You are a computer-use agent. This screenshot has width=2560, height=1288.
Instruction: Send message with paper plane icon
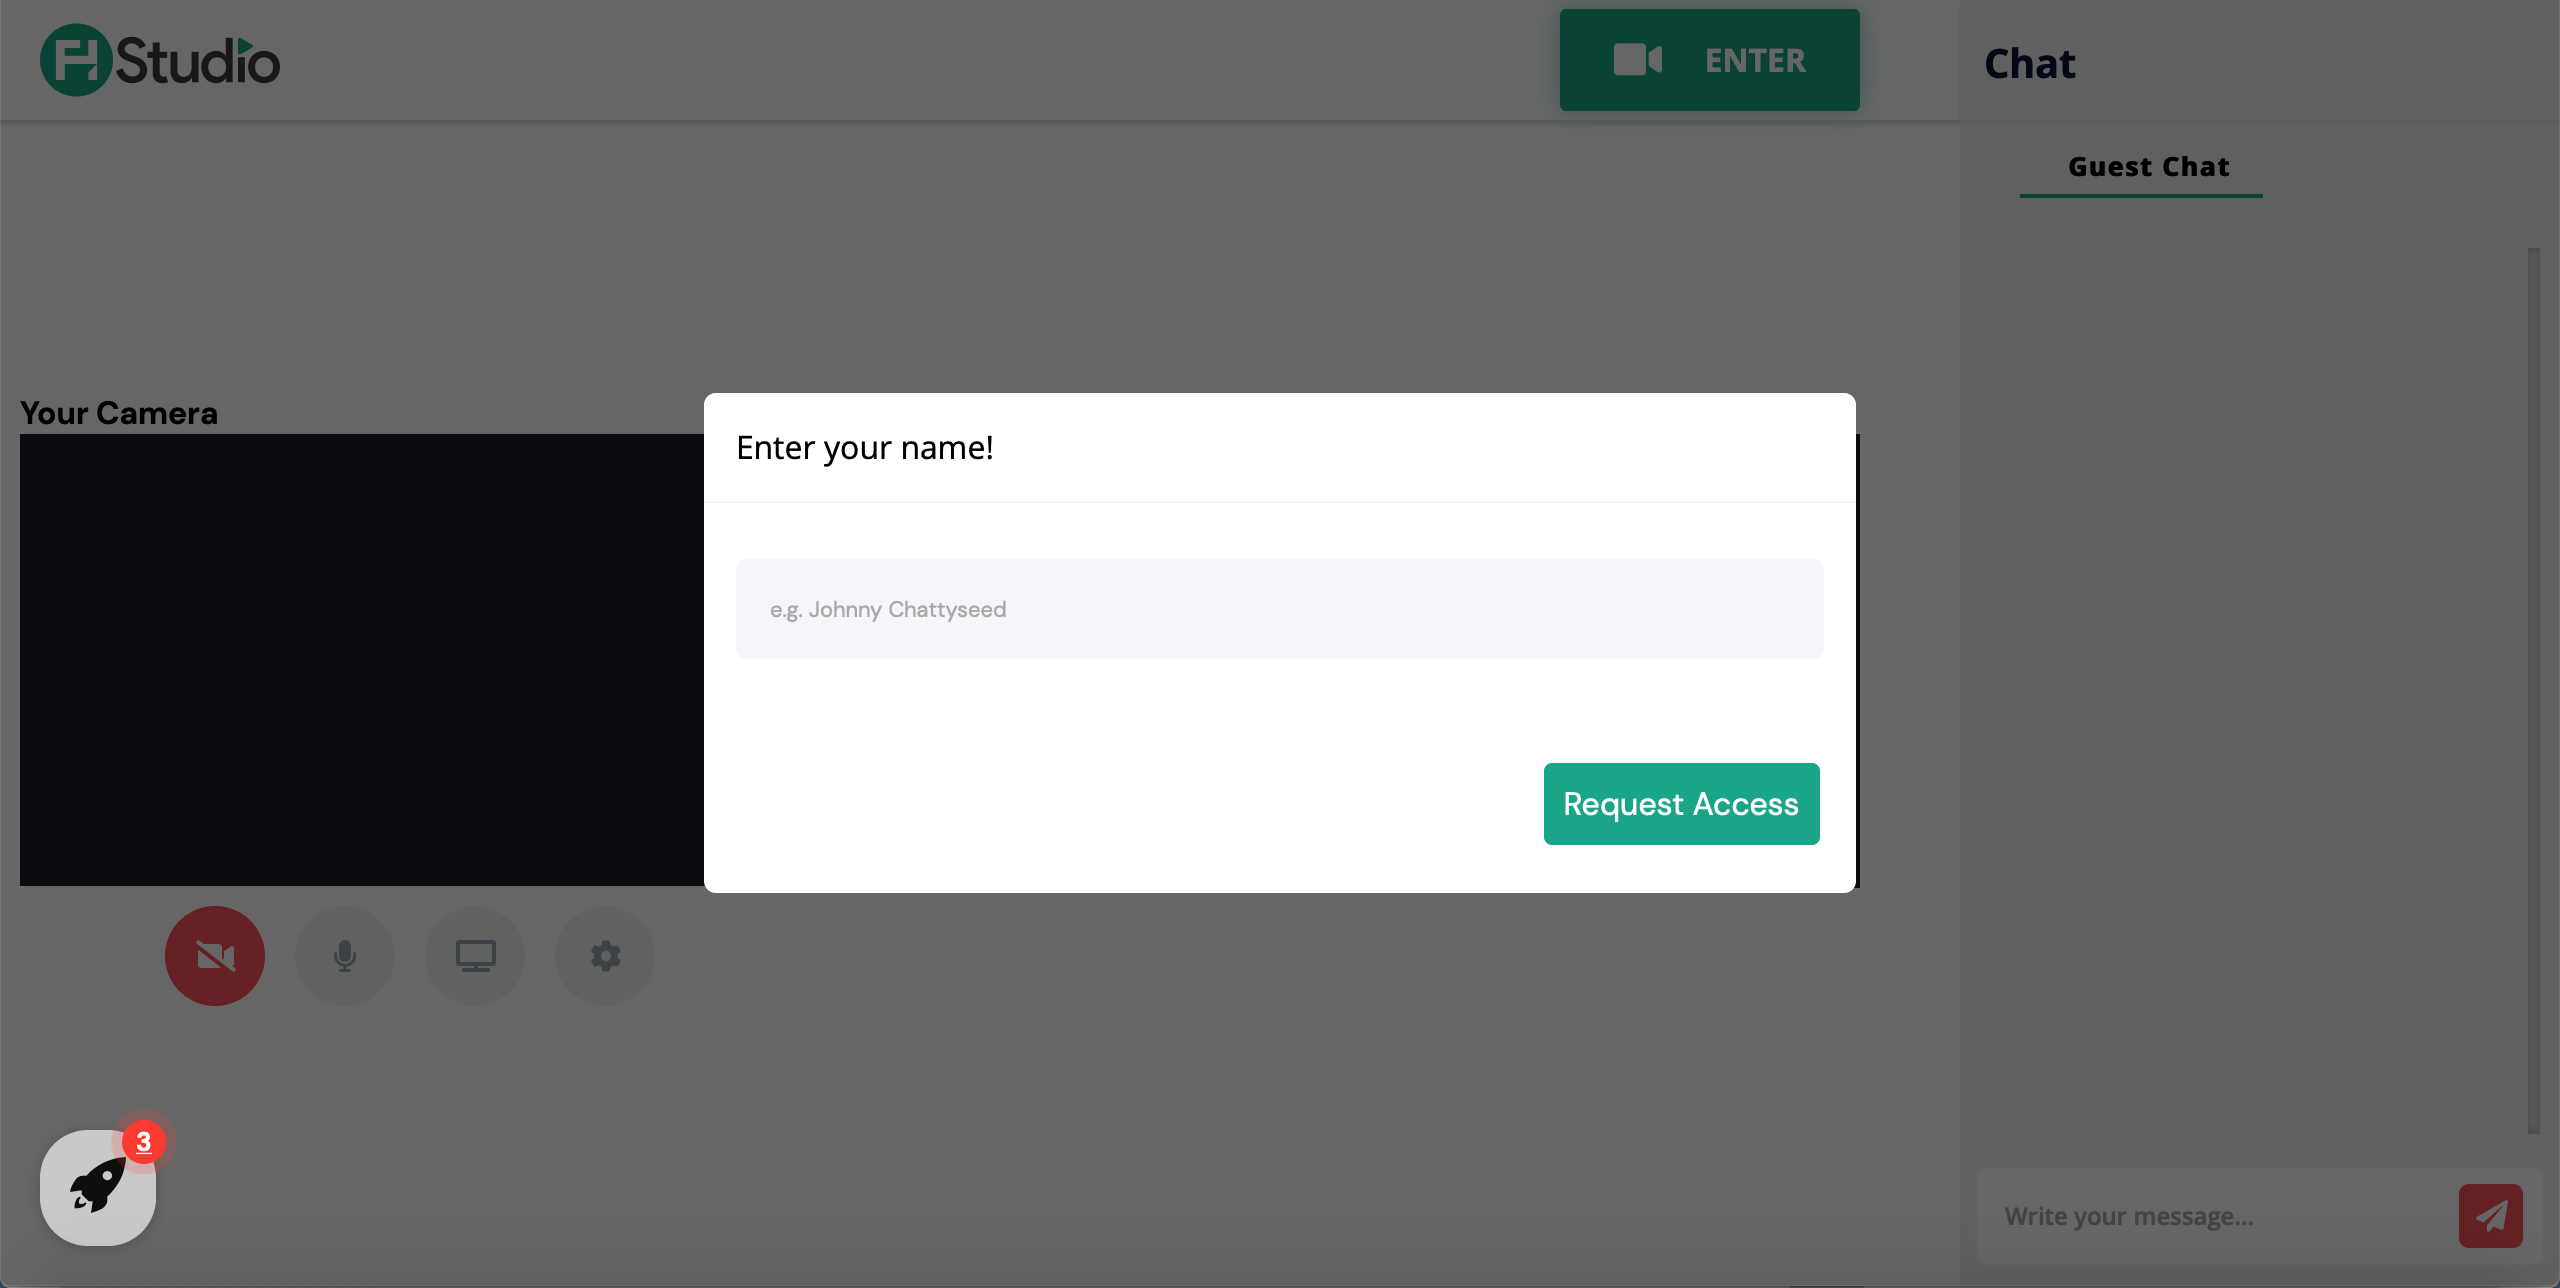(2490, 1216)
